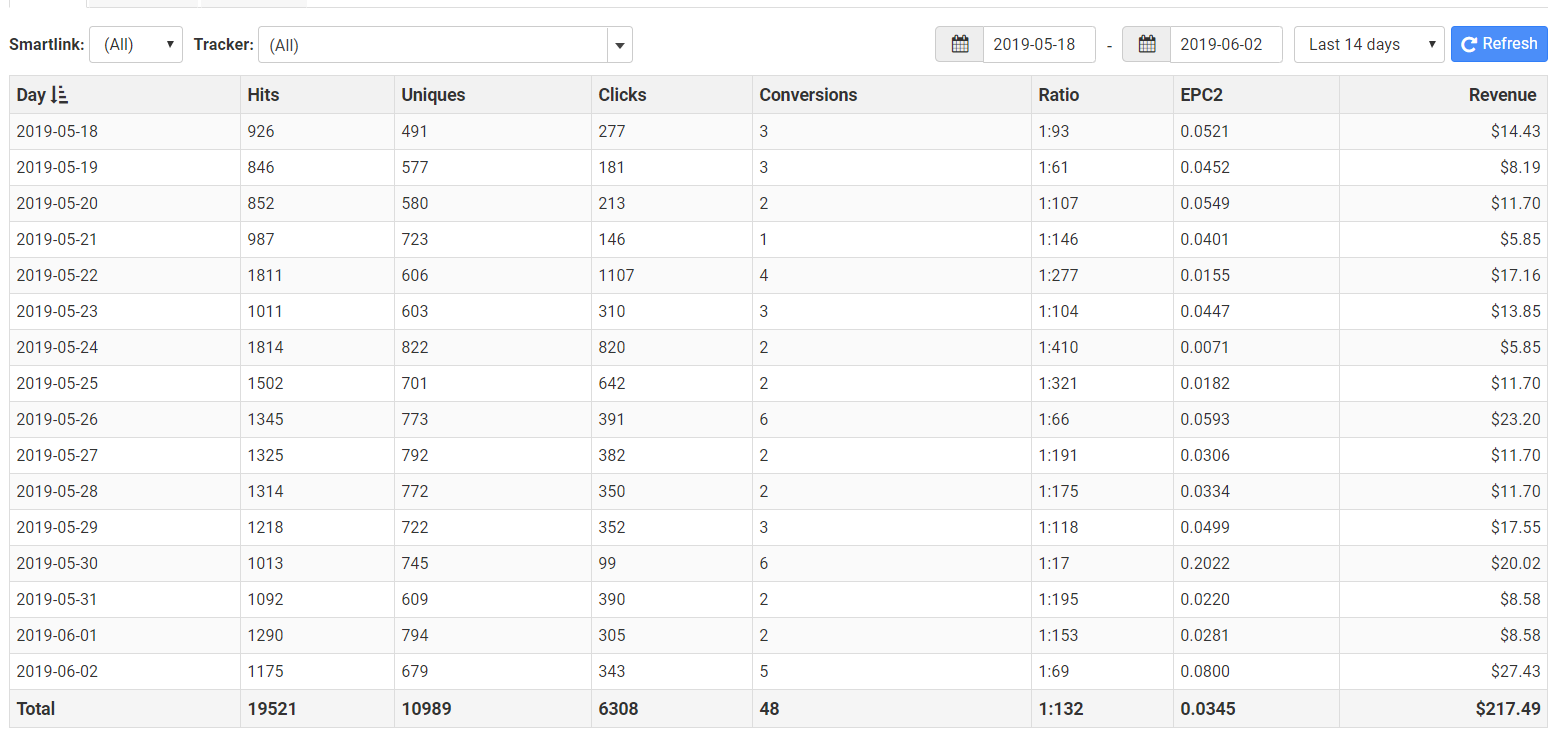Click the total revenue $217.49 cell
The height and width of the screenshot is (733, 1559).
click(x=1508, y=709)
